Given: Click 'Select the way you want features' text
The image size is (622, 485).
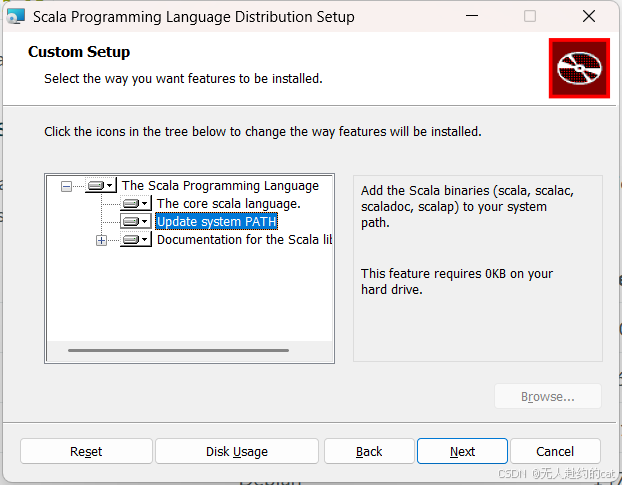Looking at the screenshot, I should pos(183,79).
